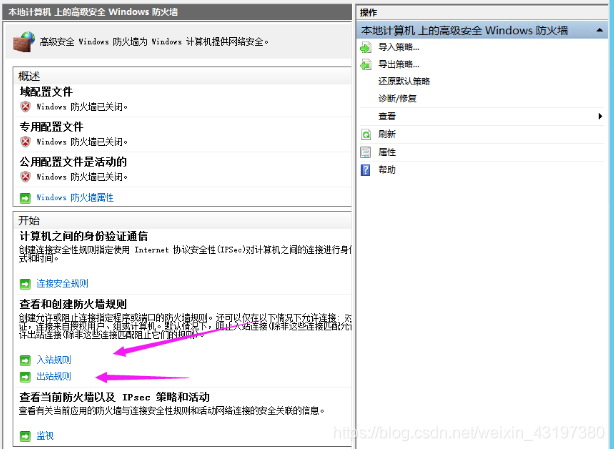Click 防火墙已关闭 status under 域配置文件
Image resolution: width=614 pixels, height=451 pixels.
coord(82,106)
